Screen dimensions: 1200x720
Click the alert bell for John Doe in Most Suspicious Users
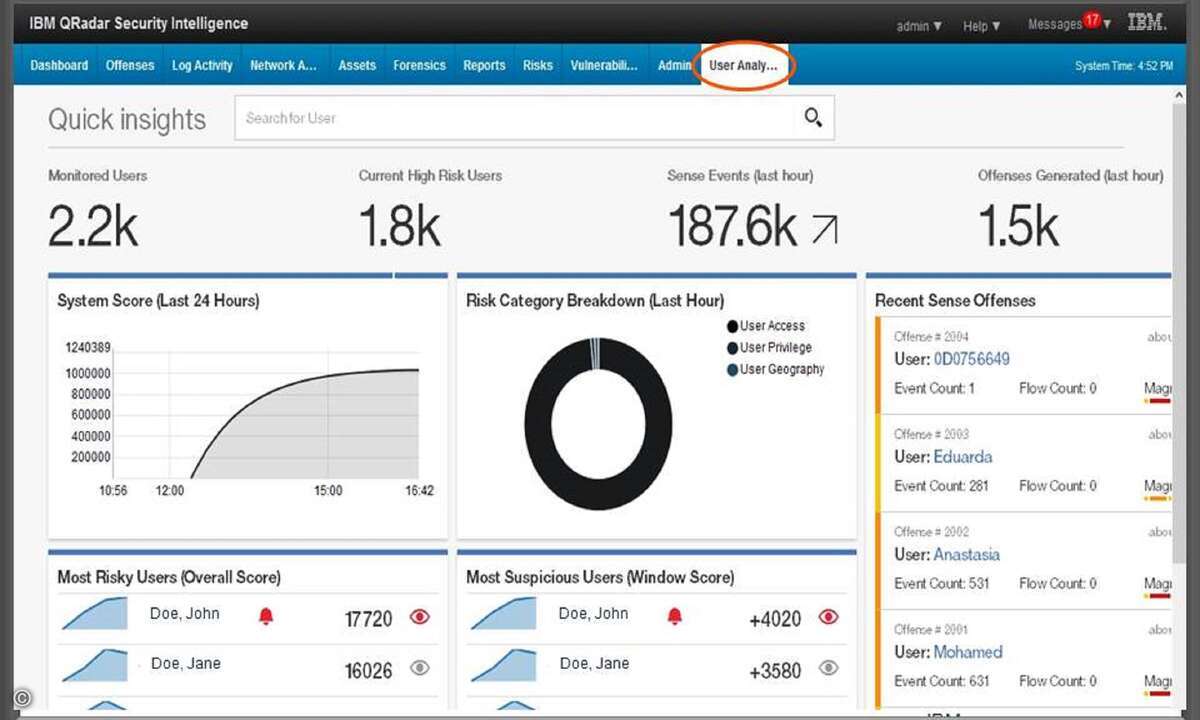675,617
